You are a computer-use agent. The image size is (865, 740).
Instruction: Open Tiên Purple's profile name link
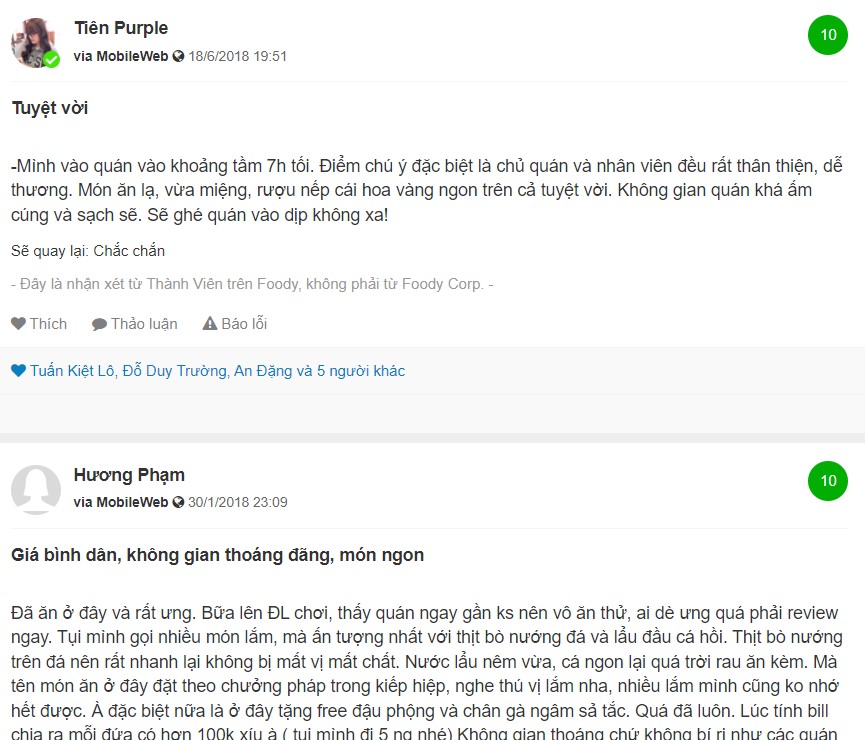point(121,28)
